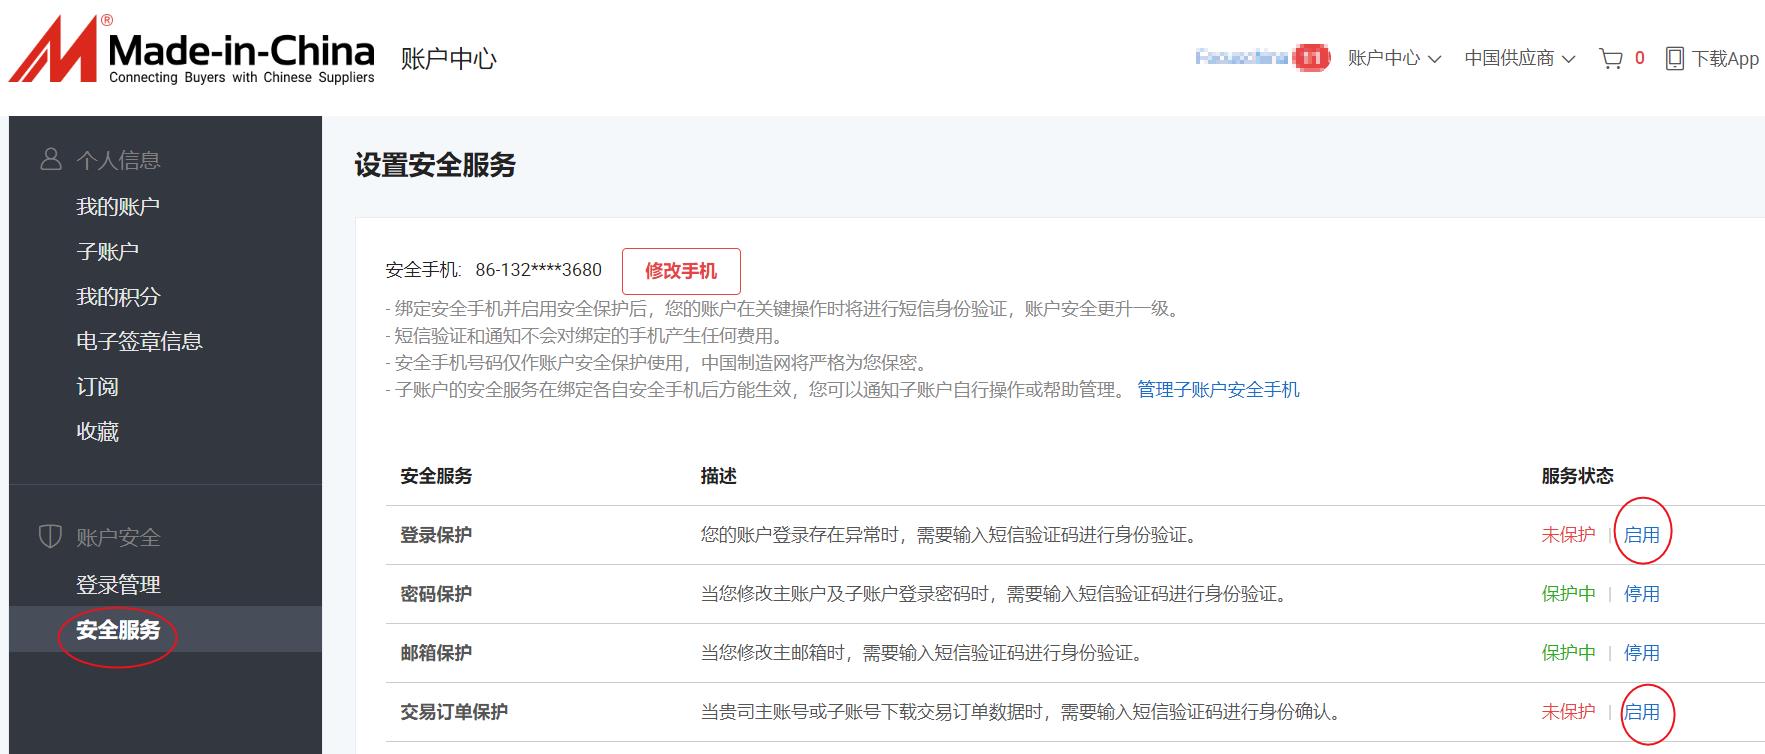
Task: Open 订阅 in sidebar
Action: 97,387
